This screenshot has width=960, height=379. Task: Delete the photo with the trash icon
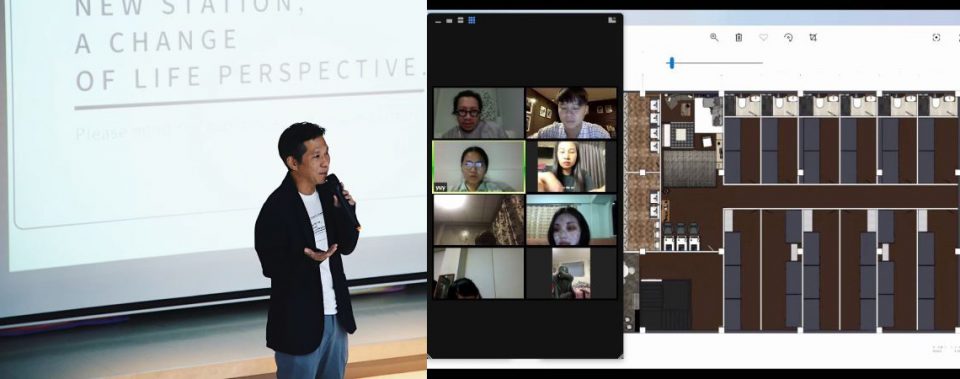(738, 37)
